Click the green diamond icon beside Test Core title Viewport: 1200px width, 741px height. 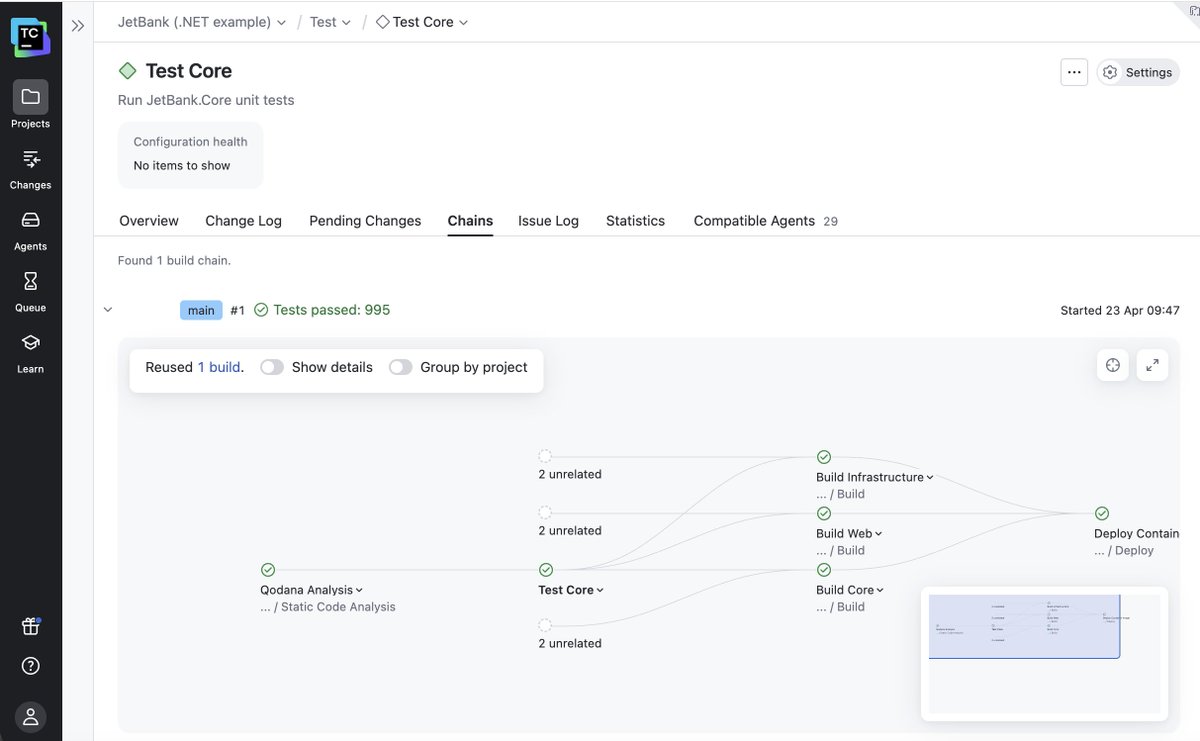127,71
